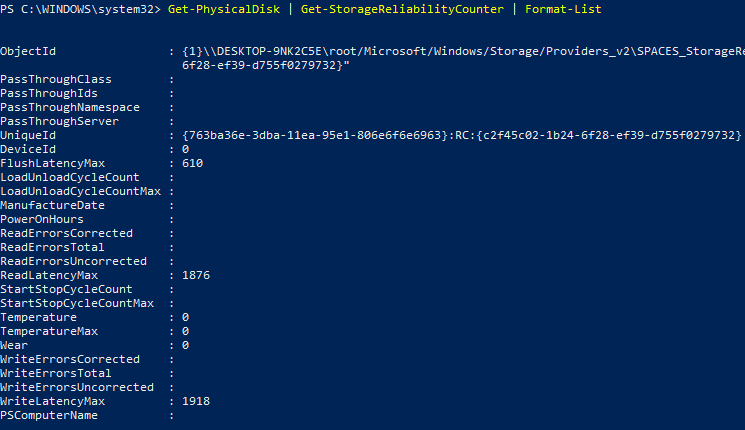Viewport: 745px width, 430px height.
Task: Click the ReadErrorsTotal property label
Action: 52,248
